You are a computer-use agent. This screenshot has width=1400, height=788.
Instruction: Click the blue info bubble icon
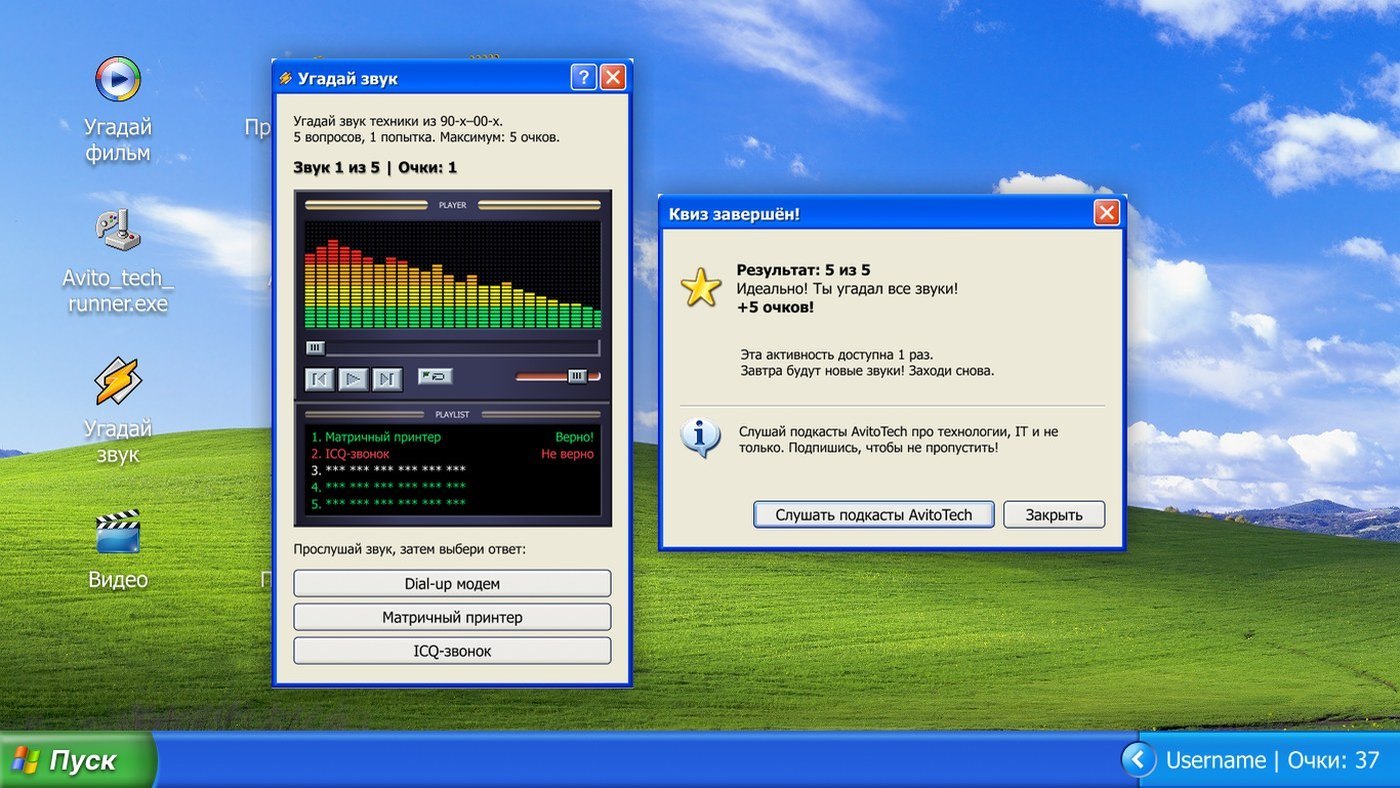(701, 438)
